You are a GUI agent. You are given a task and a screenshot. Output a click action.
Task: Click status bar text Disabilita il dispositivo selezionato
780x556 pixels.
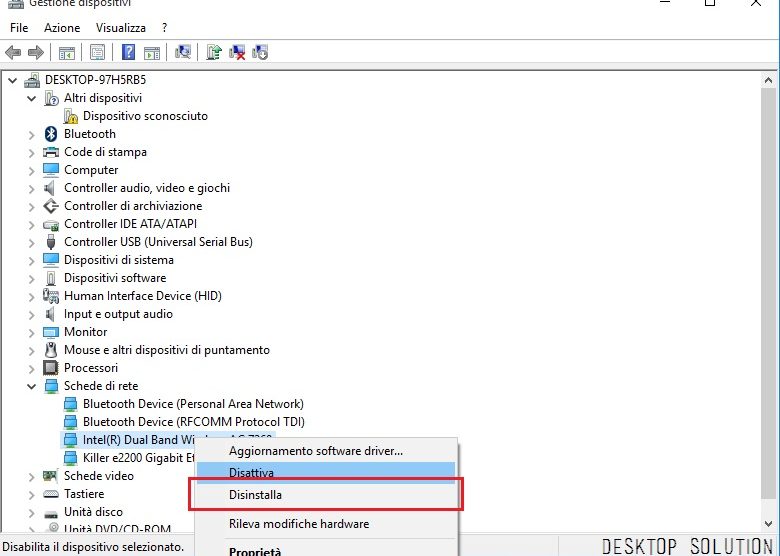[x=93, y=547]
